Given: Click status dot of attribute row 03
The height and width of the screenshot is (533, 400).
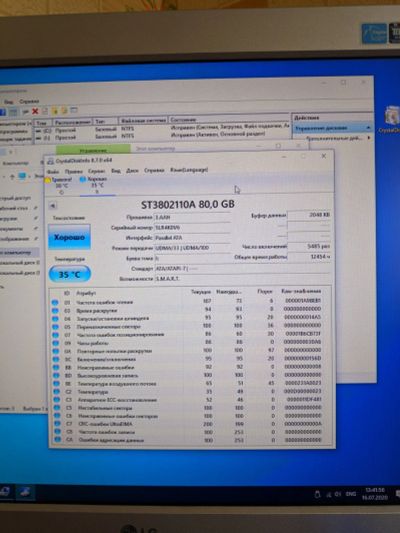Looking at the screenshot, I should pyautogui.click(x=55, y=310).
